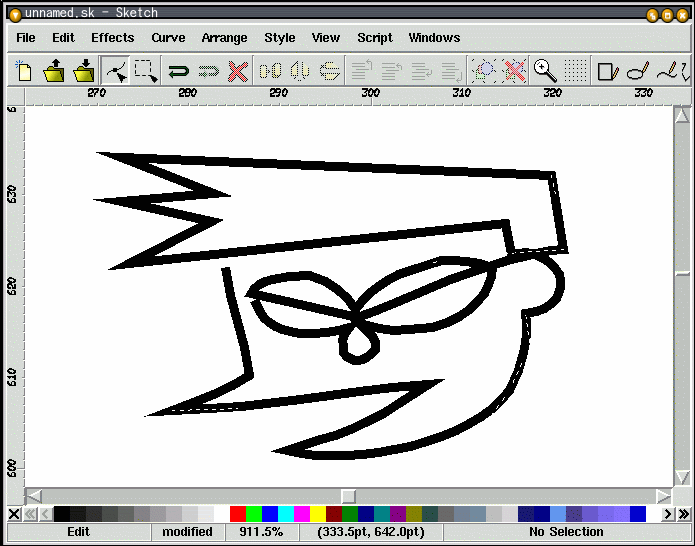Image resolution: width=695 pixels, height=546 pixels.
Task: Click the Duplicate objects icon
Action: pyautogui.click(x=270, y=71)
